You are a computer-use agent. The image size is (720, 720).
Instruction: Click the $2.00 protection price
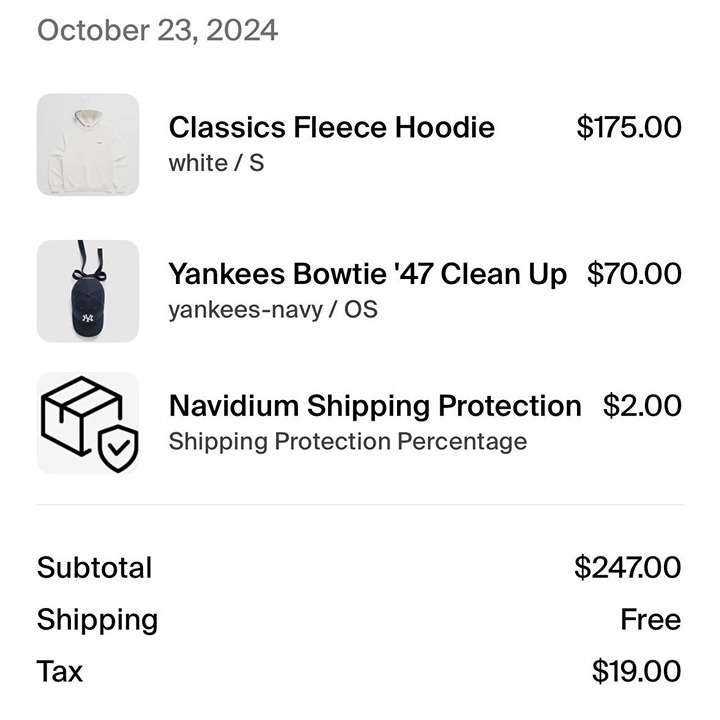[x=642, y=406]
